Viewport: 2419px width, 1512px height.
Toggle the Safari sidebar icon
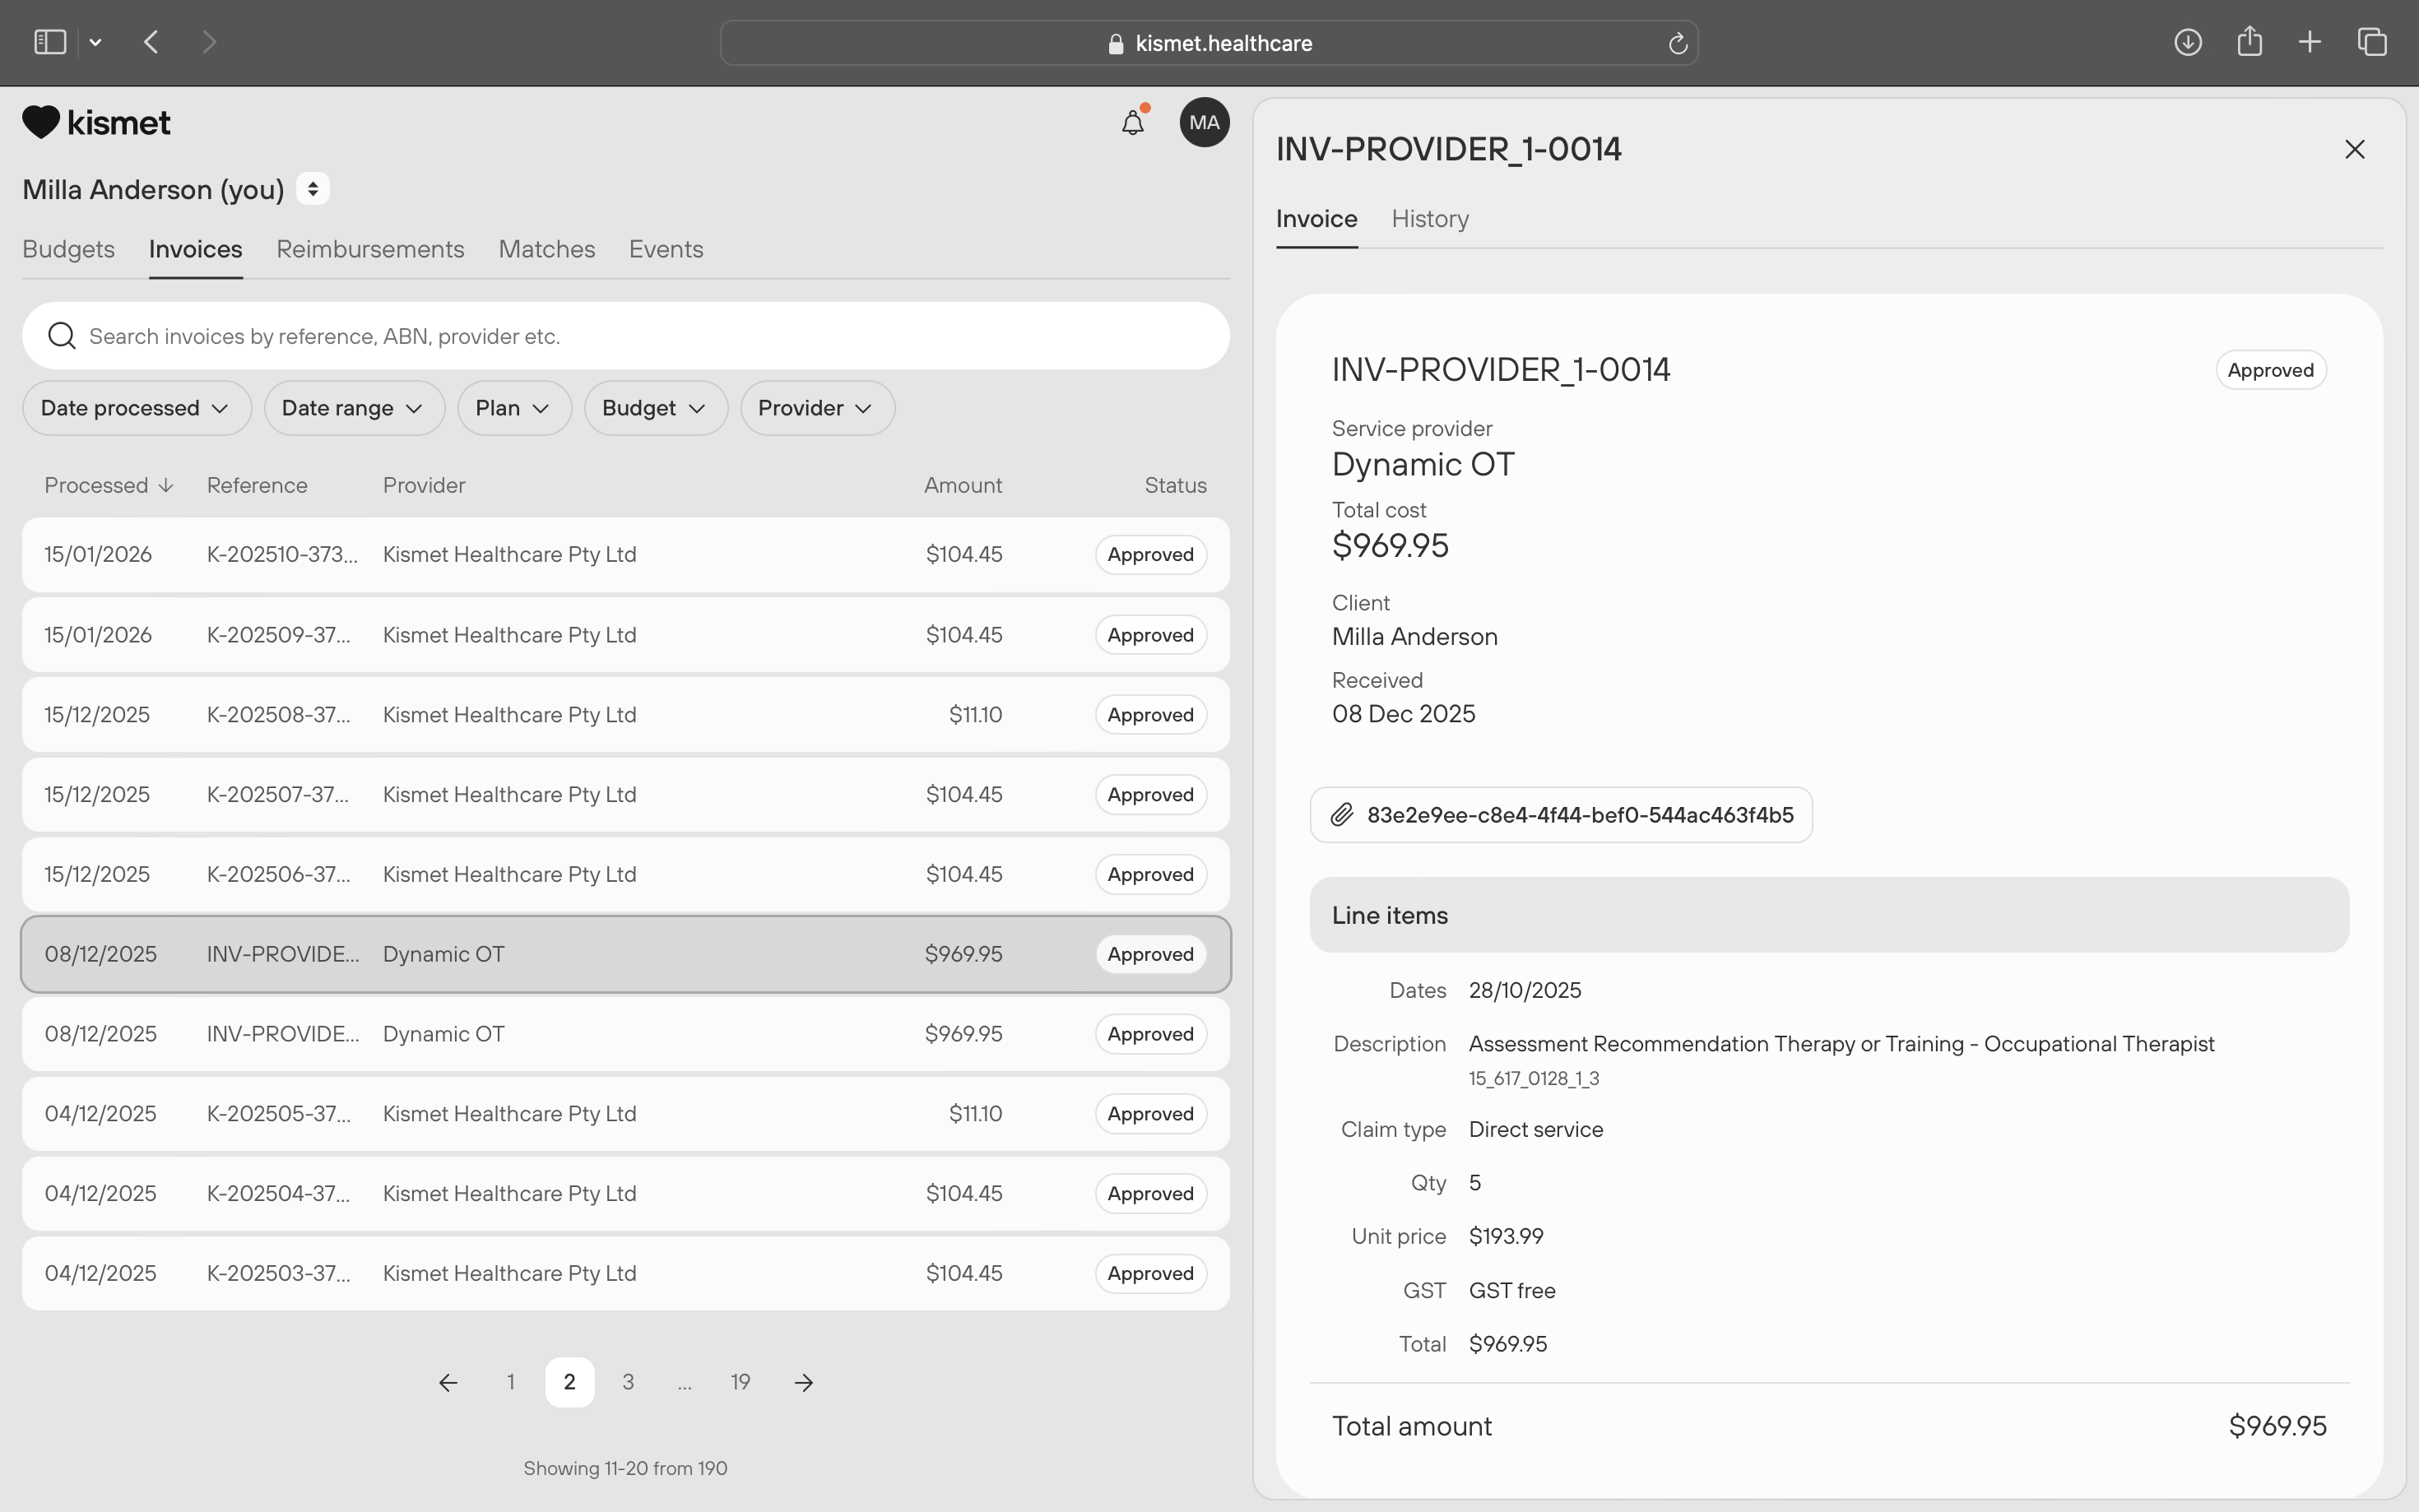click(50, 42)
